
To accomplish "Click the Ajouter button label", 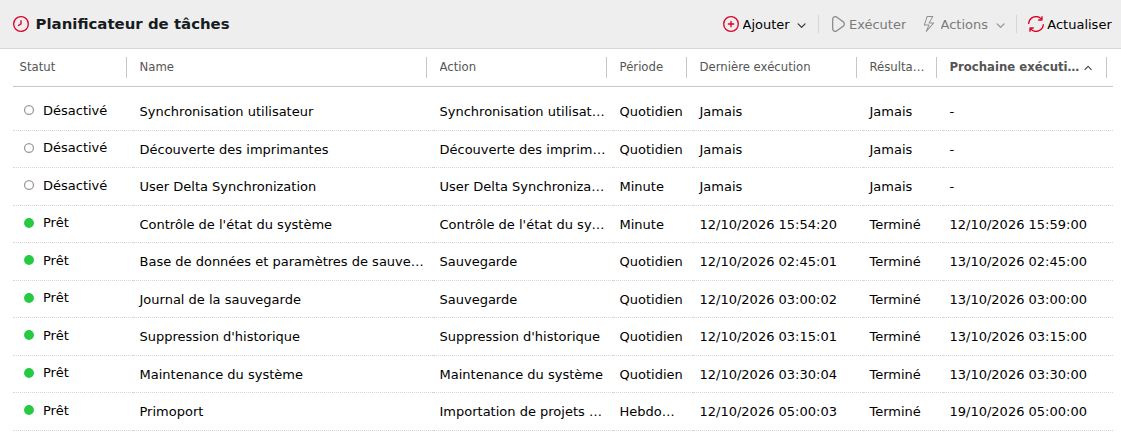I will tap(766, 25).
